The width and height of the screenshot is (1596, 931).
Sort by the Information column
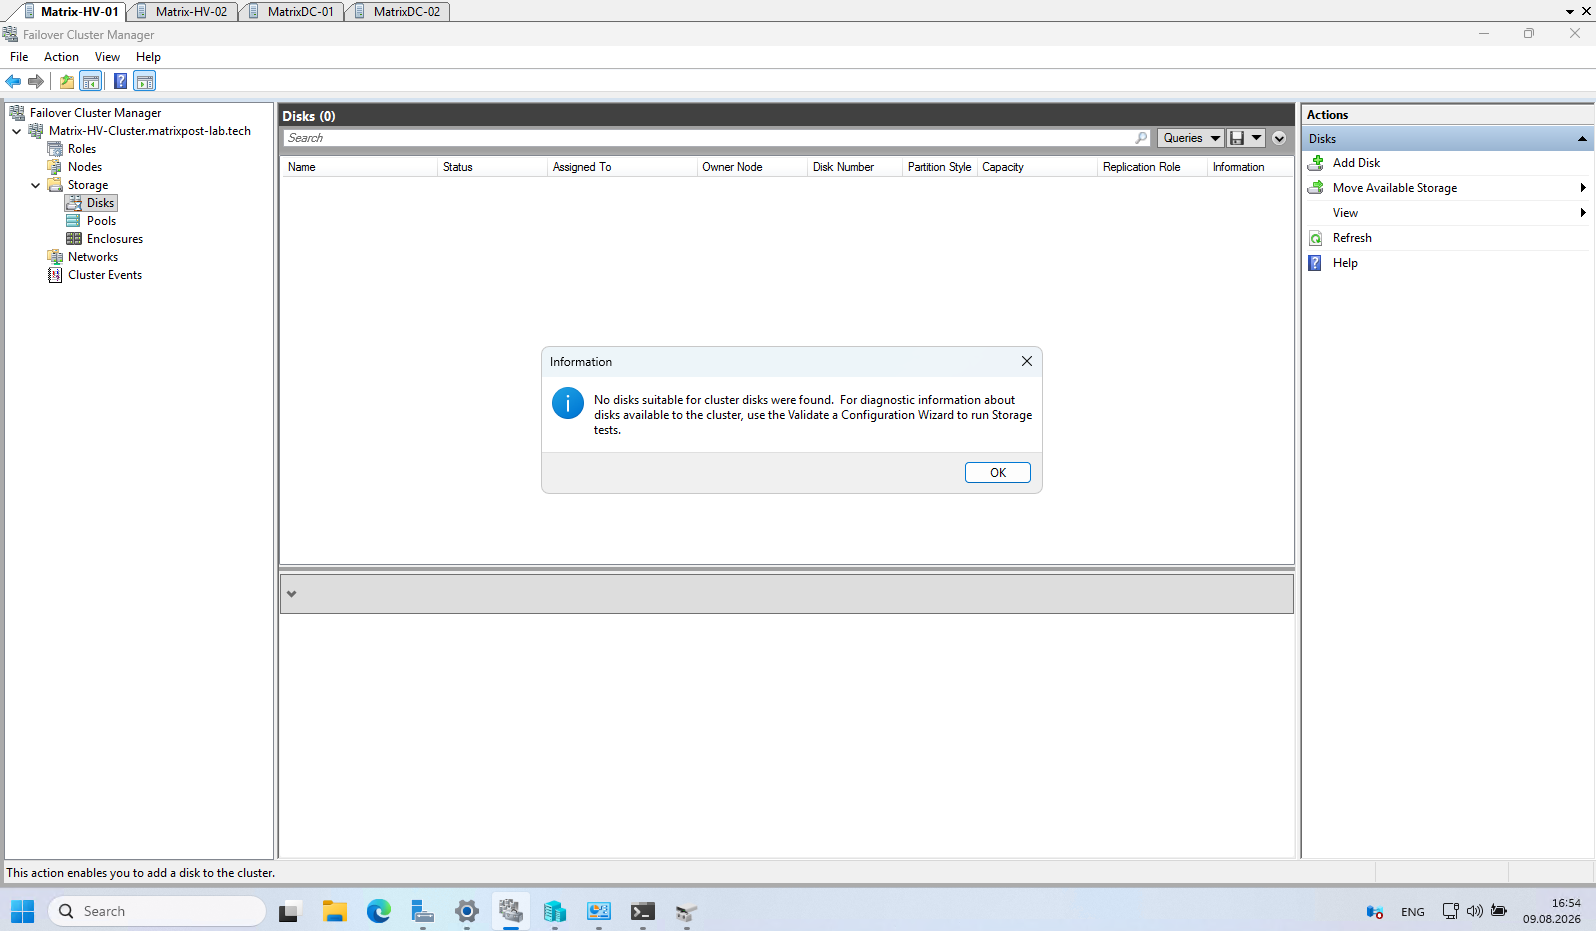(x=1250, y=167)
